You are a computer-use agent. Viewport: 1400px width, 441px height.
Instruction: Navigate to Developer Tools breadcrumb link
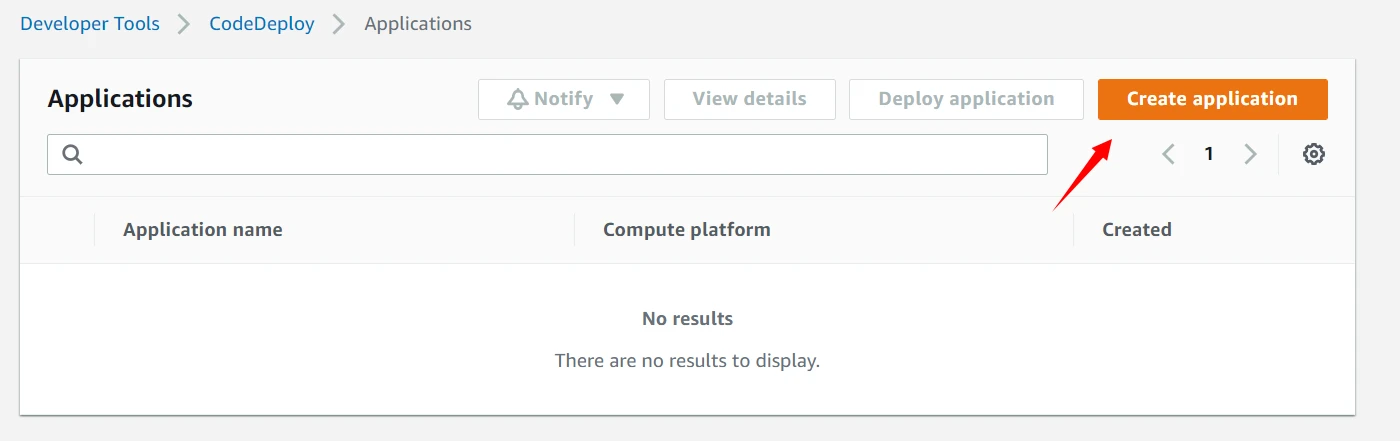[90, 24]
